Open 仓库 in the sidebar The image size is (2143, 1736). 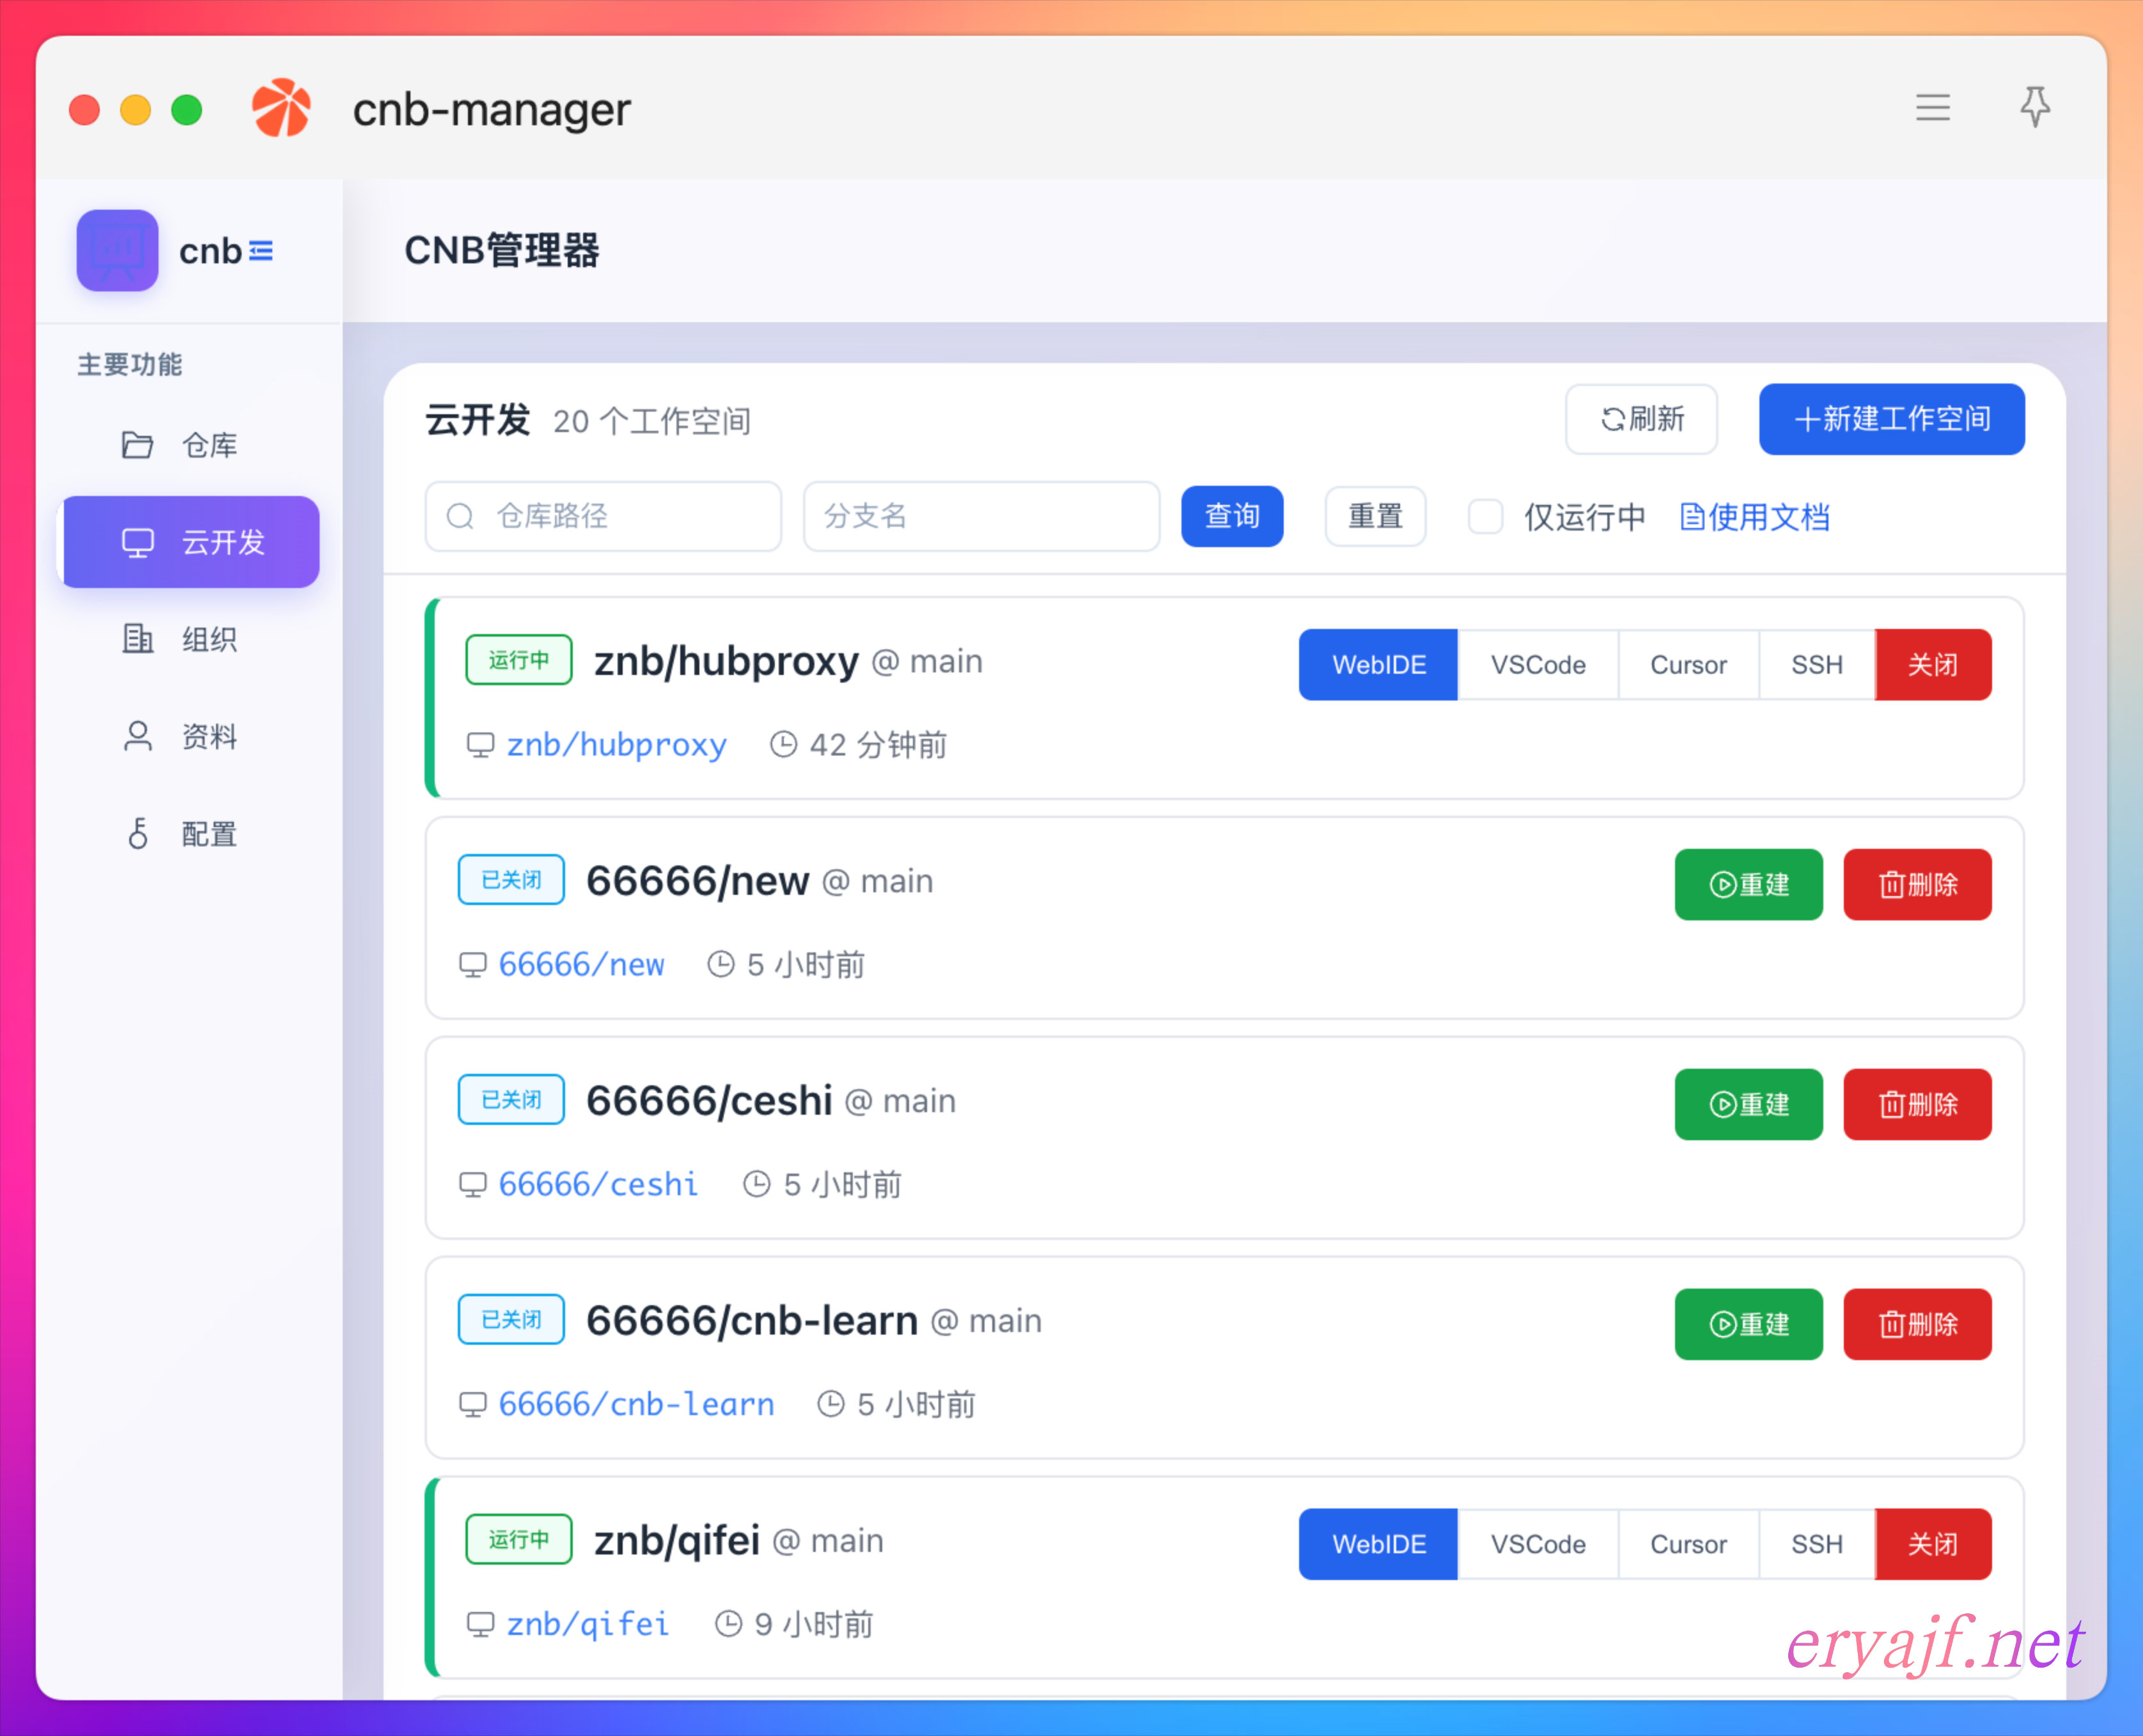[x=190, y=445]
